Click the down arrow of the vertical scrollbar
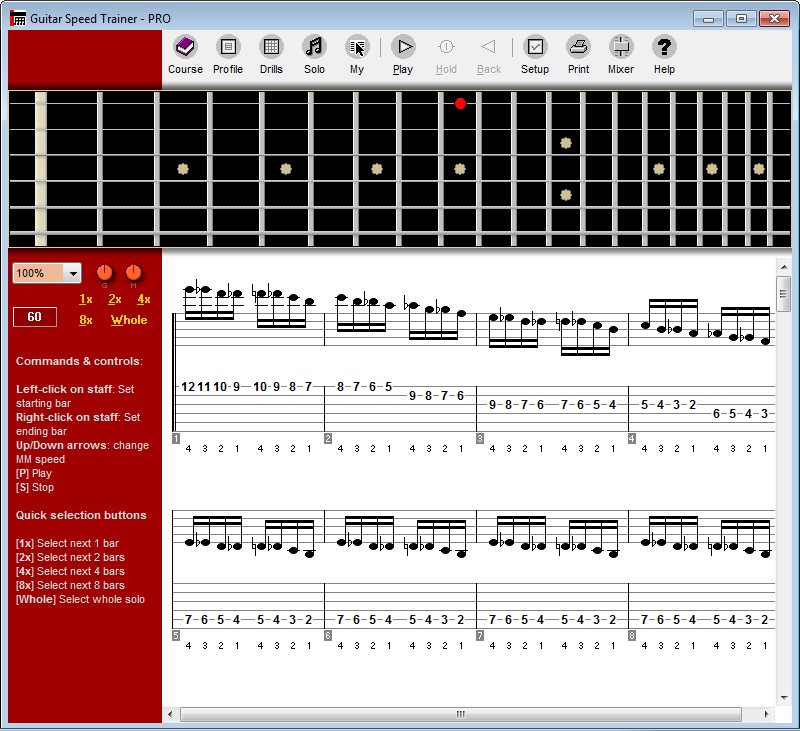The image size is (800, 731). (x=783, y=698)
